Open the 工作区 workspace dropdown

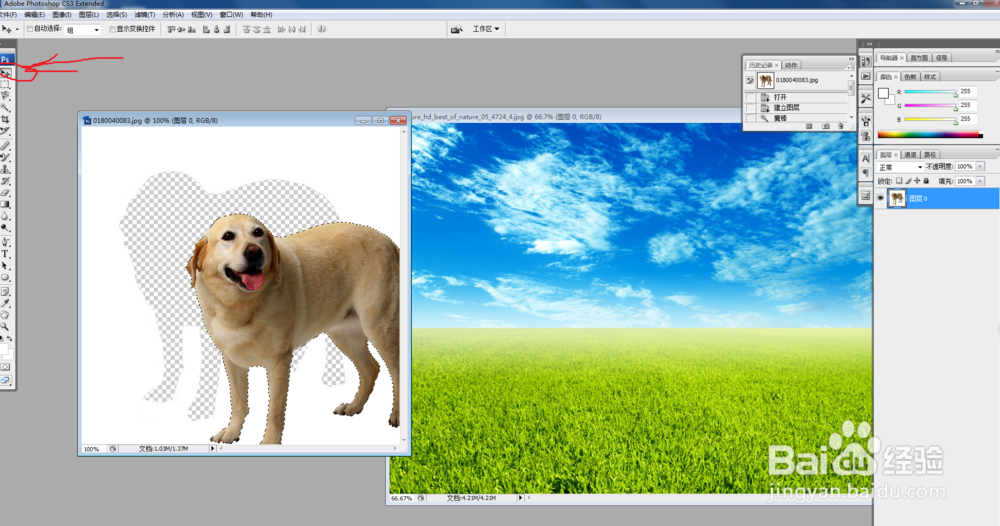[x=486, y=30]
